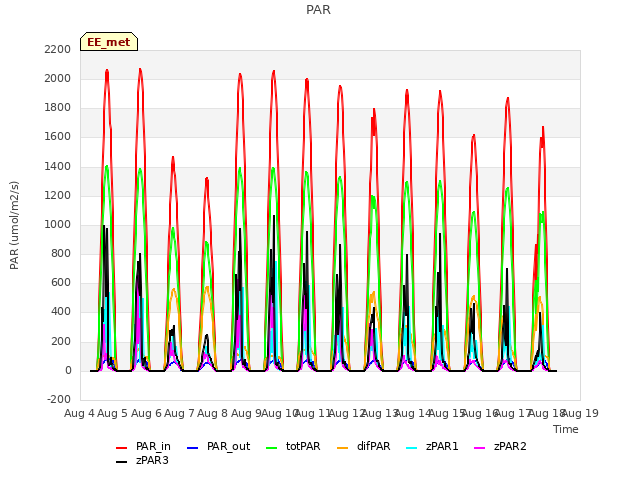The image size is (640, 480).
Task: Click the Aug 10 black zPAR3 spike
Action: (x=274, y=216)
